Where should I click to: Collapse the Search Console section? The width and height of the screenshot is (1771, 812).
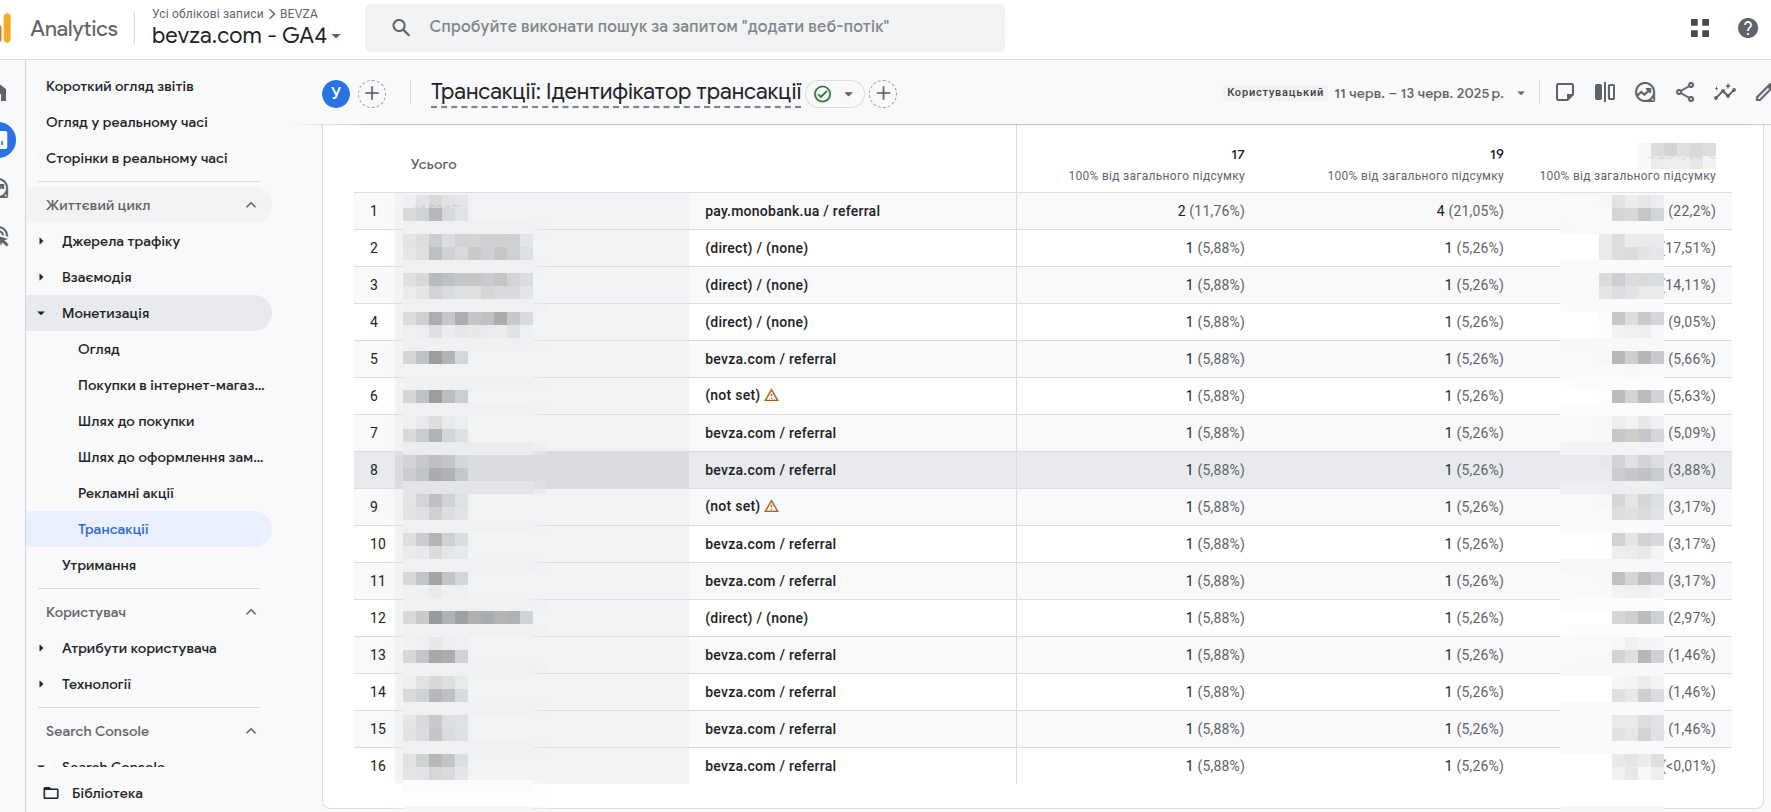tap(251, 731)
